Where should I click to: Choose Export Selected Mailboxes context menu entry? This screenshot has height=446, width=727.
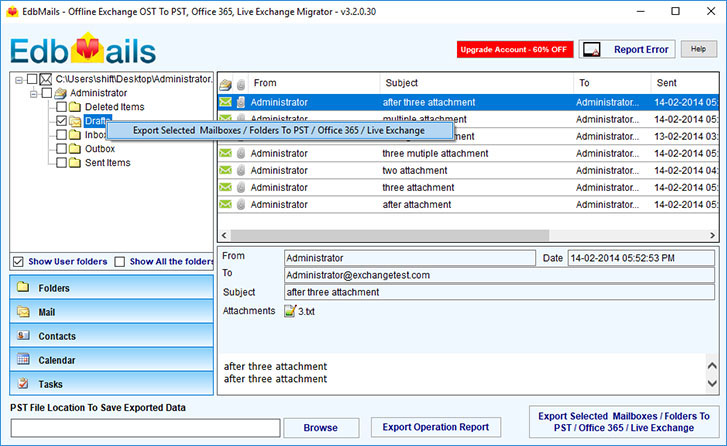point(279,131)
